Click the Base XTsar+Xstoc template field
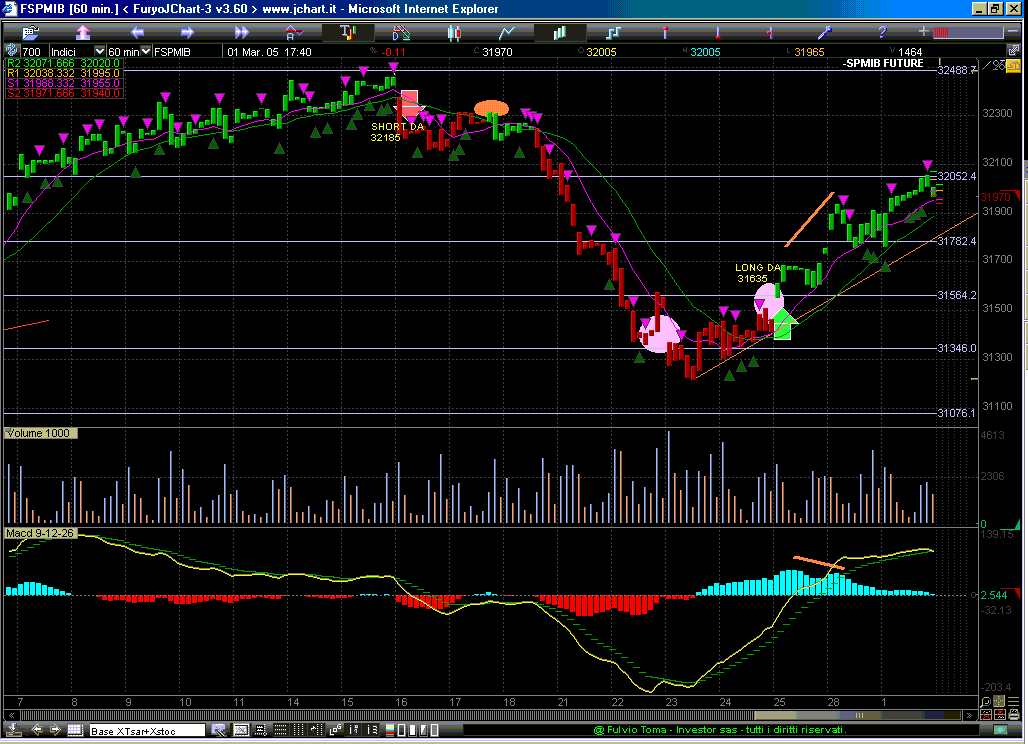This screenshot has height=744, width=1028. pos(146,731)
